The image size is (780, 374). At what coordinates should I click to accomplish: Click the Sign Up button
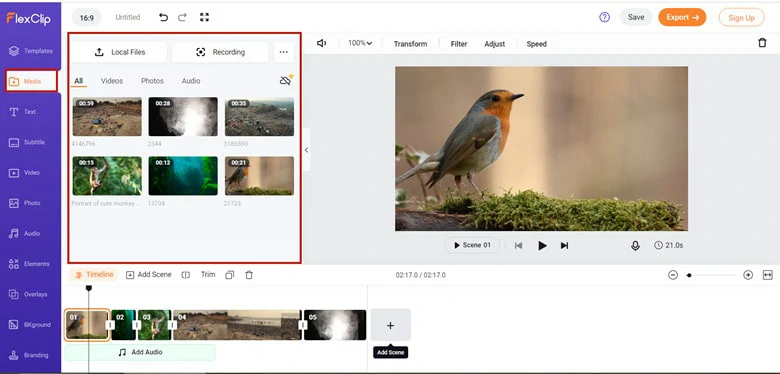pyautogui.click(x=741, y=17)
